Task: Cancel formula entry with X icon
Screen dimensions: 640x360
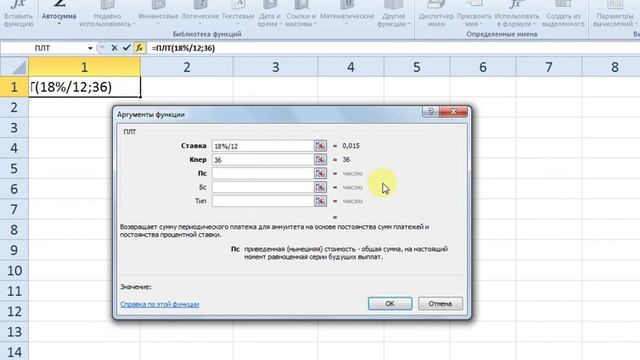Action: (x=114, y=48)
